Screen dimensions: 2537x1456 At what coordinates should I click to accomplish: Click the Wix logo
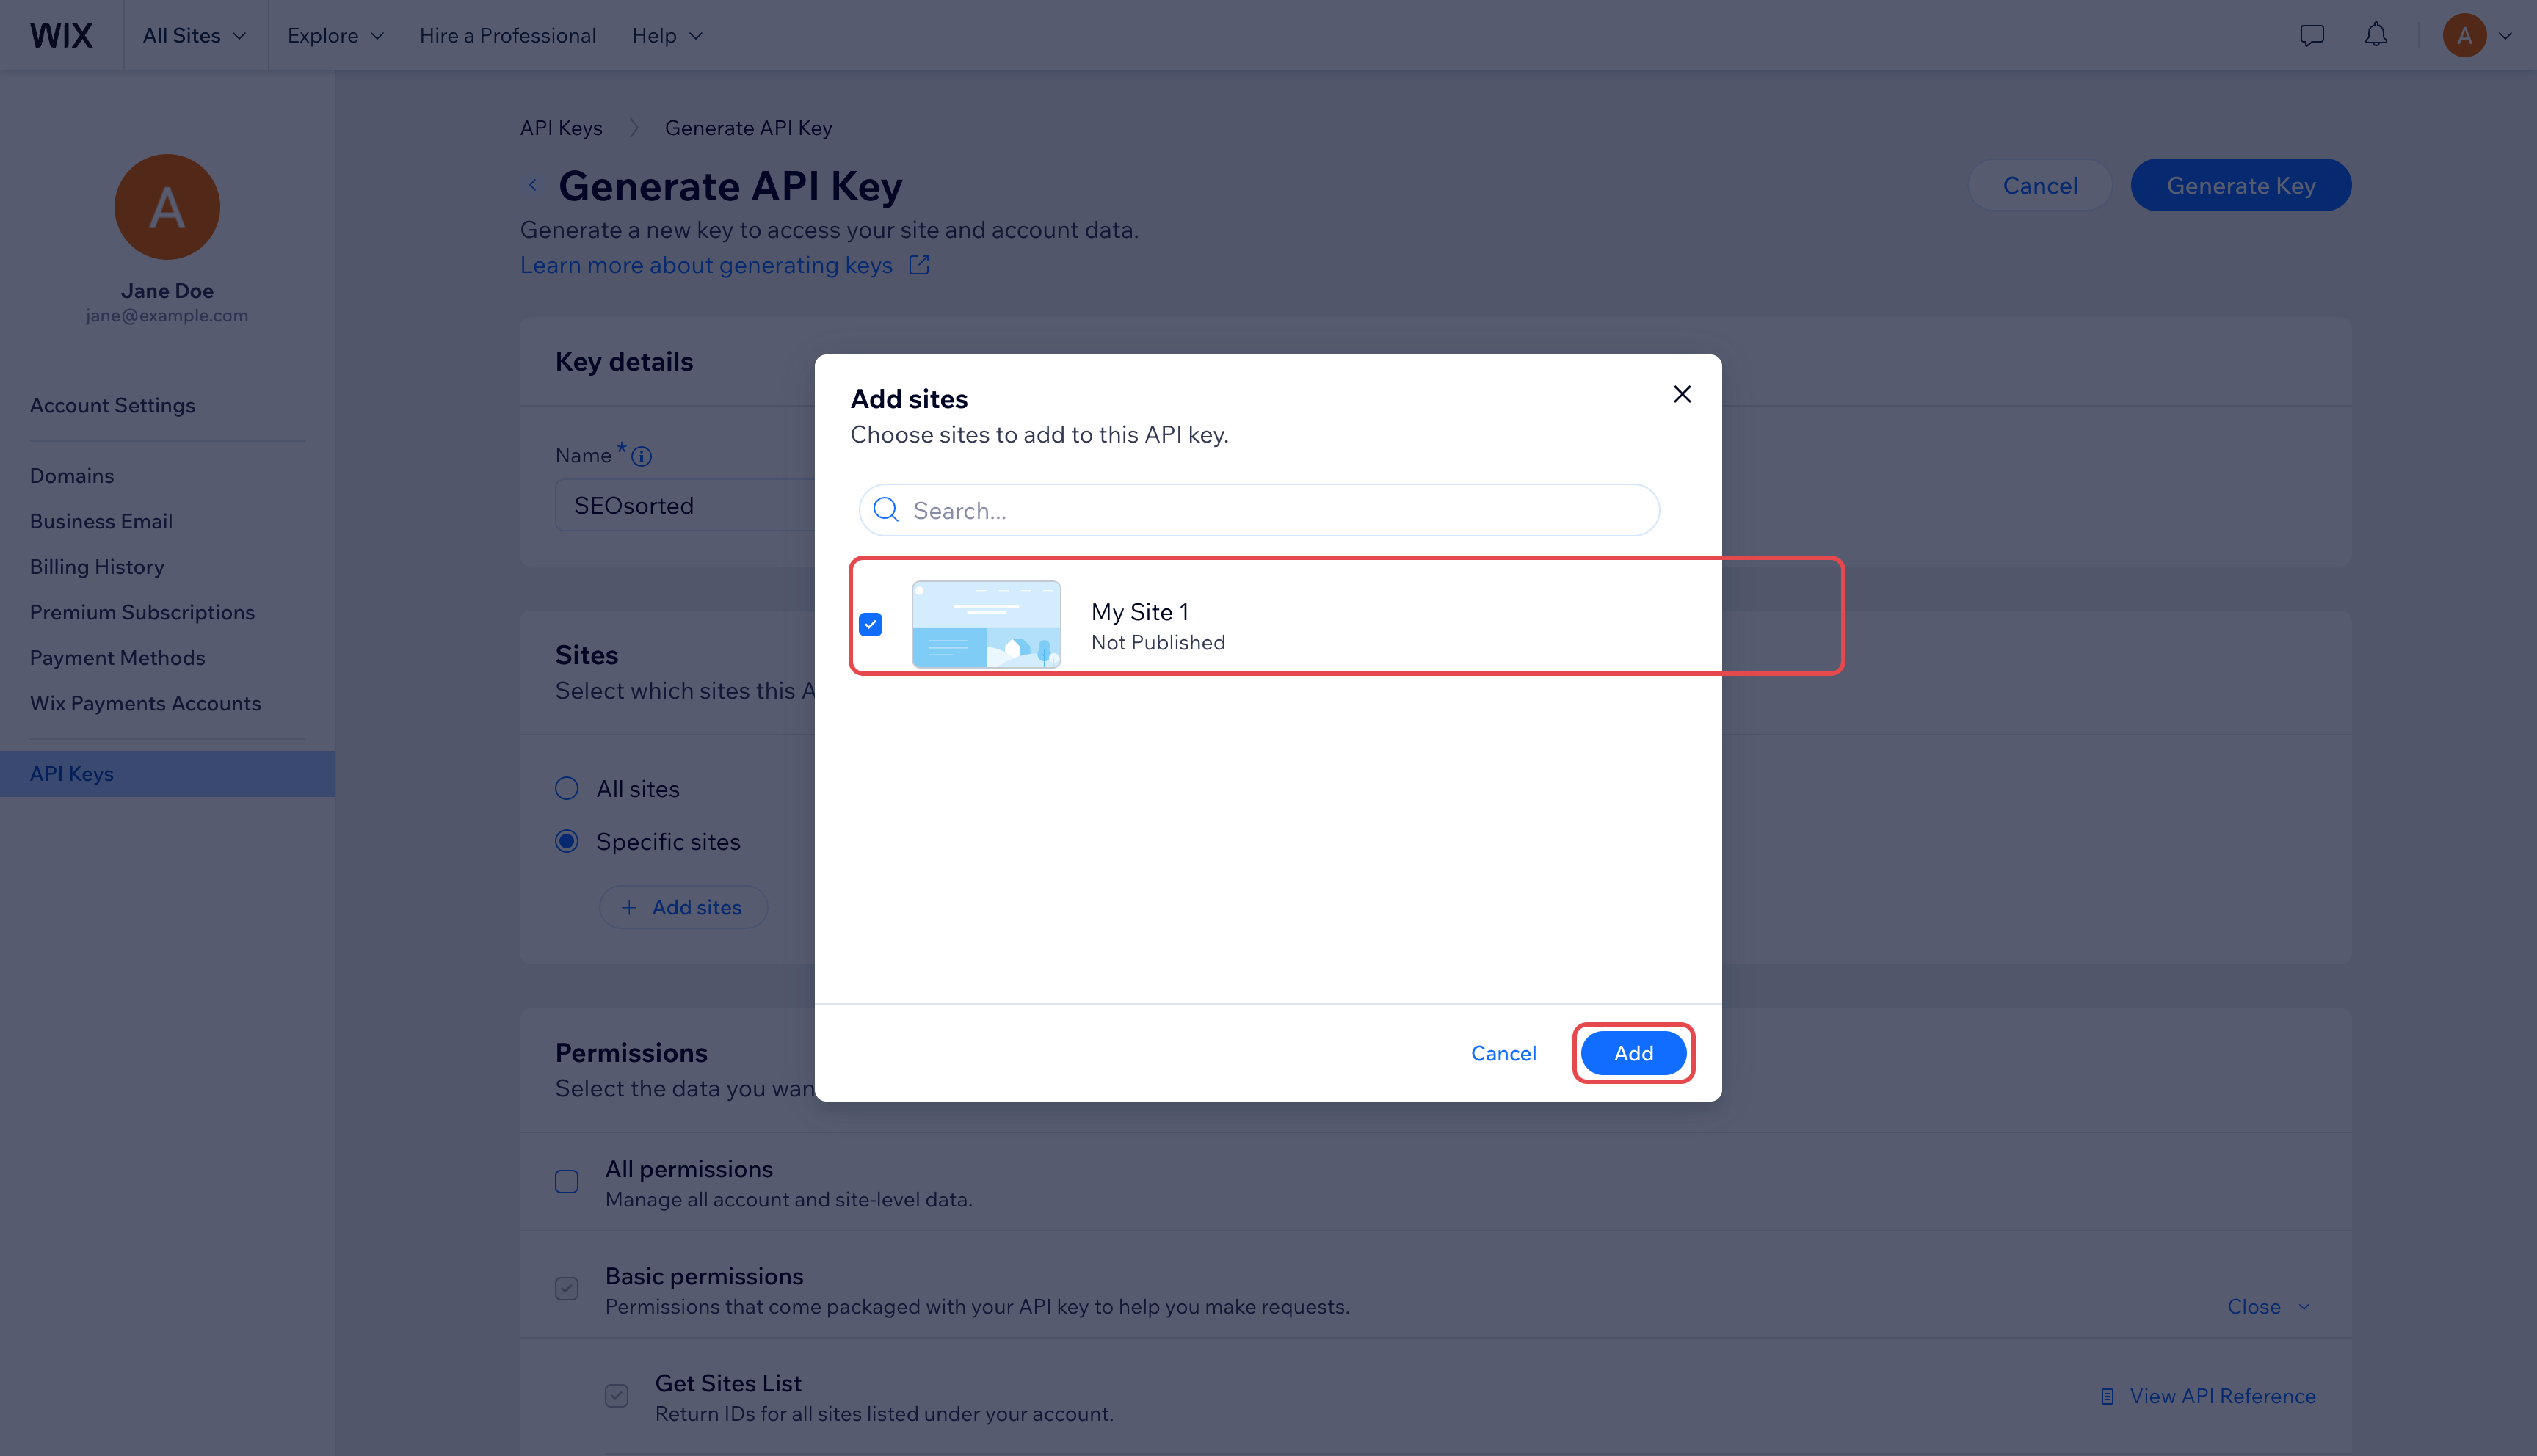coord(61,35)
